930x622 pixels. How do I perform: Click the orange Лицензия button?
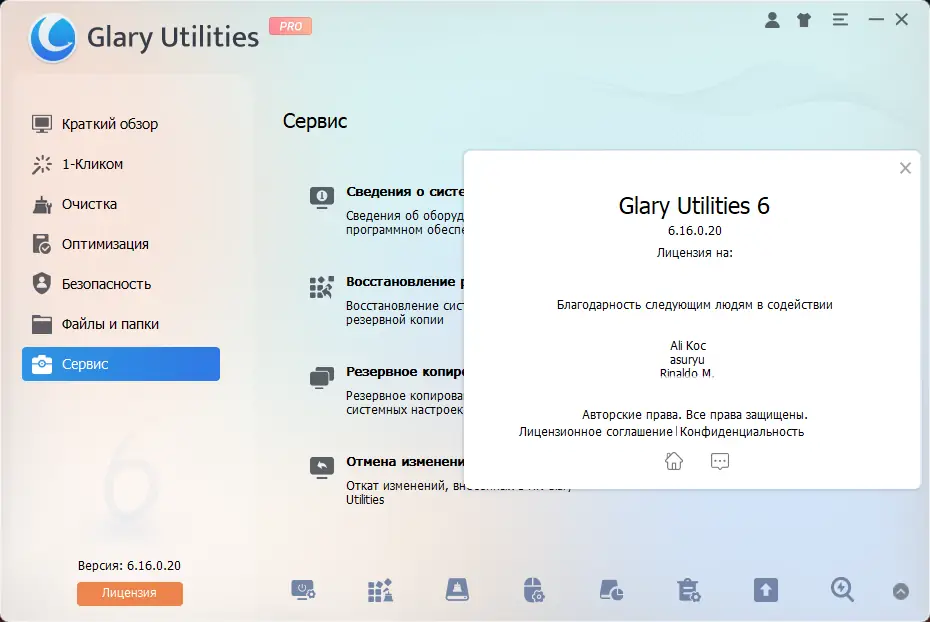coord(129,593)
